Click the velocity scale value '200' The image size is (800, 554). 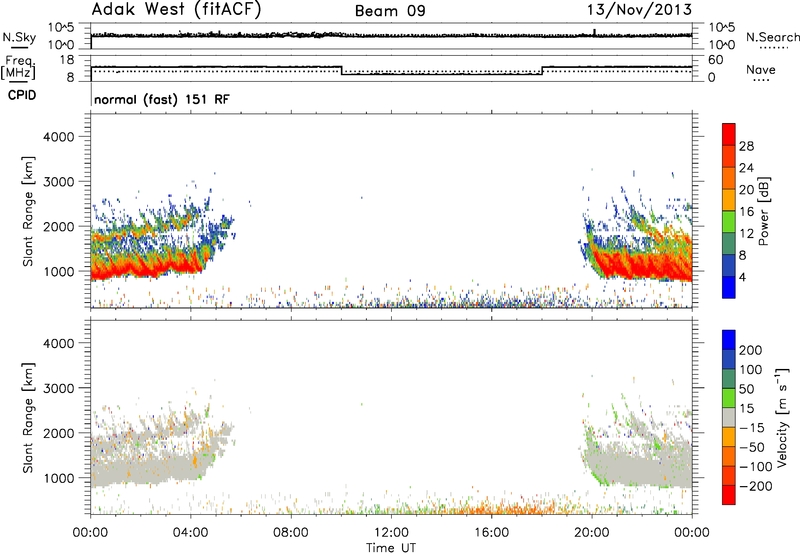[x=751, y=350]
